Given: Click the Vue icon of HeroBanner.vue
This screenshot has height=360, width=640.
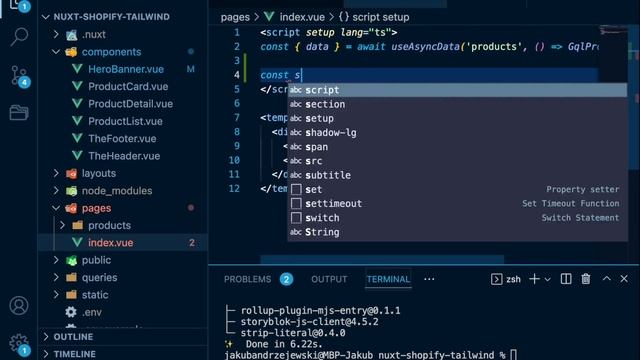Looking at the screenshot, I should tap(77, 69).
